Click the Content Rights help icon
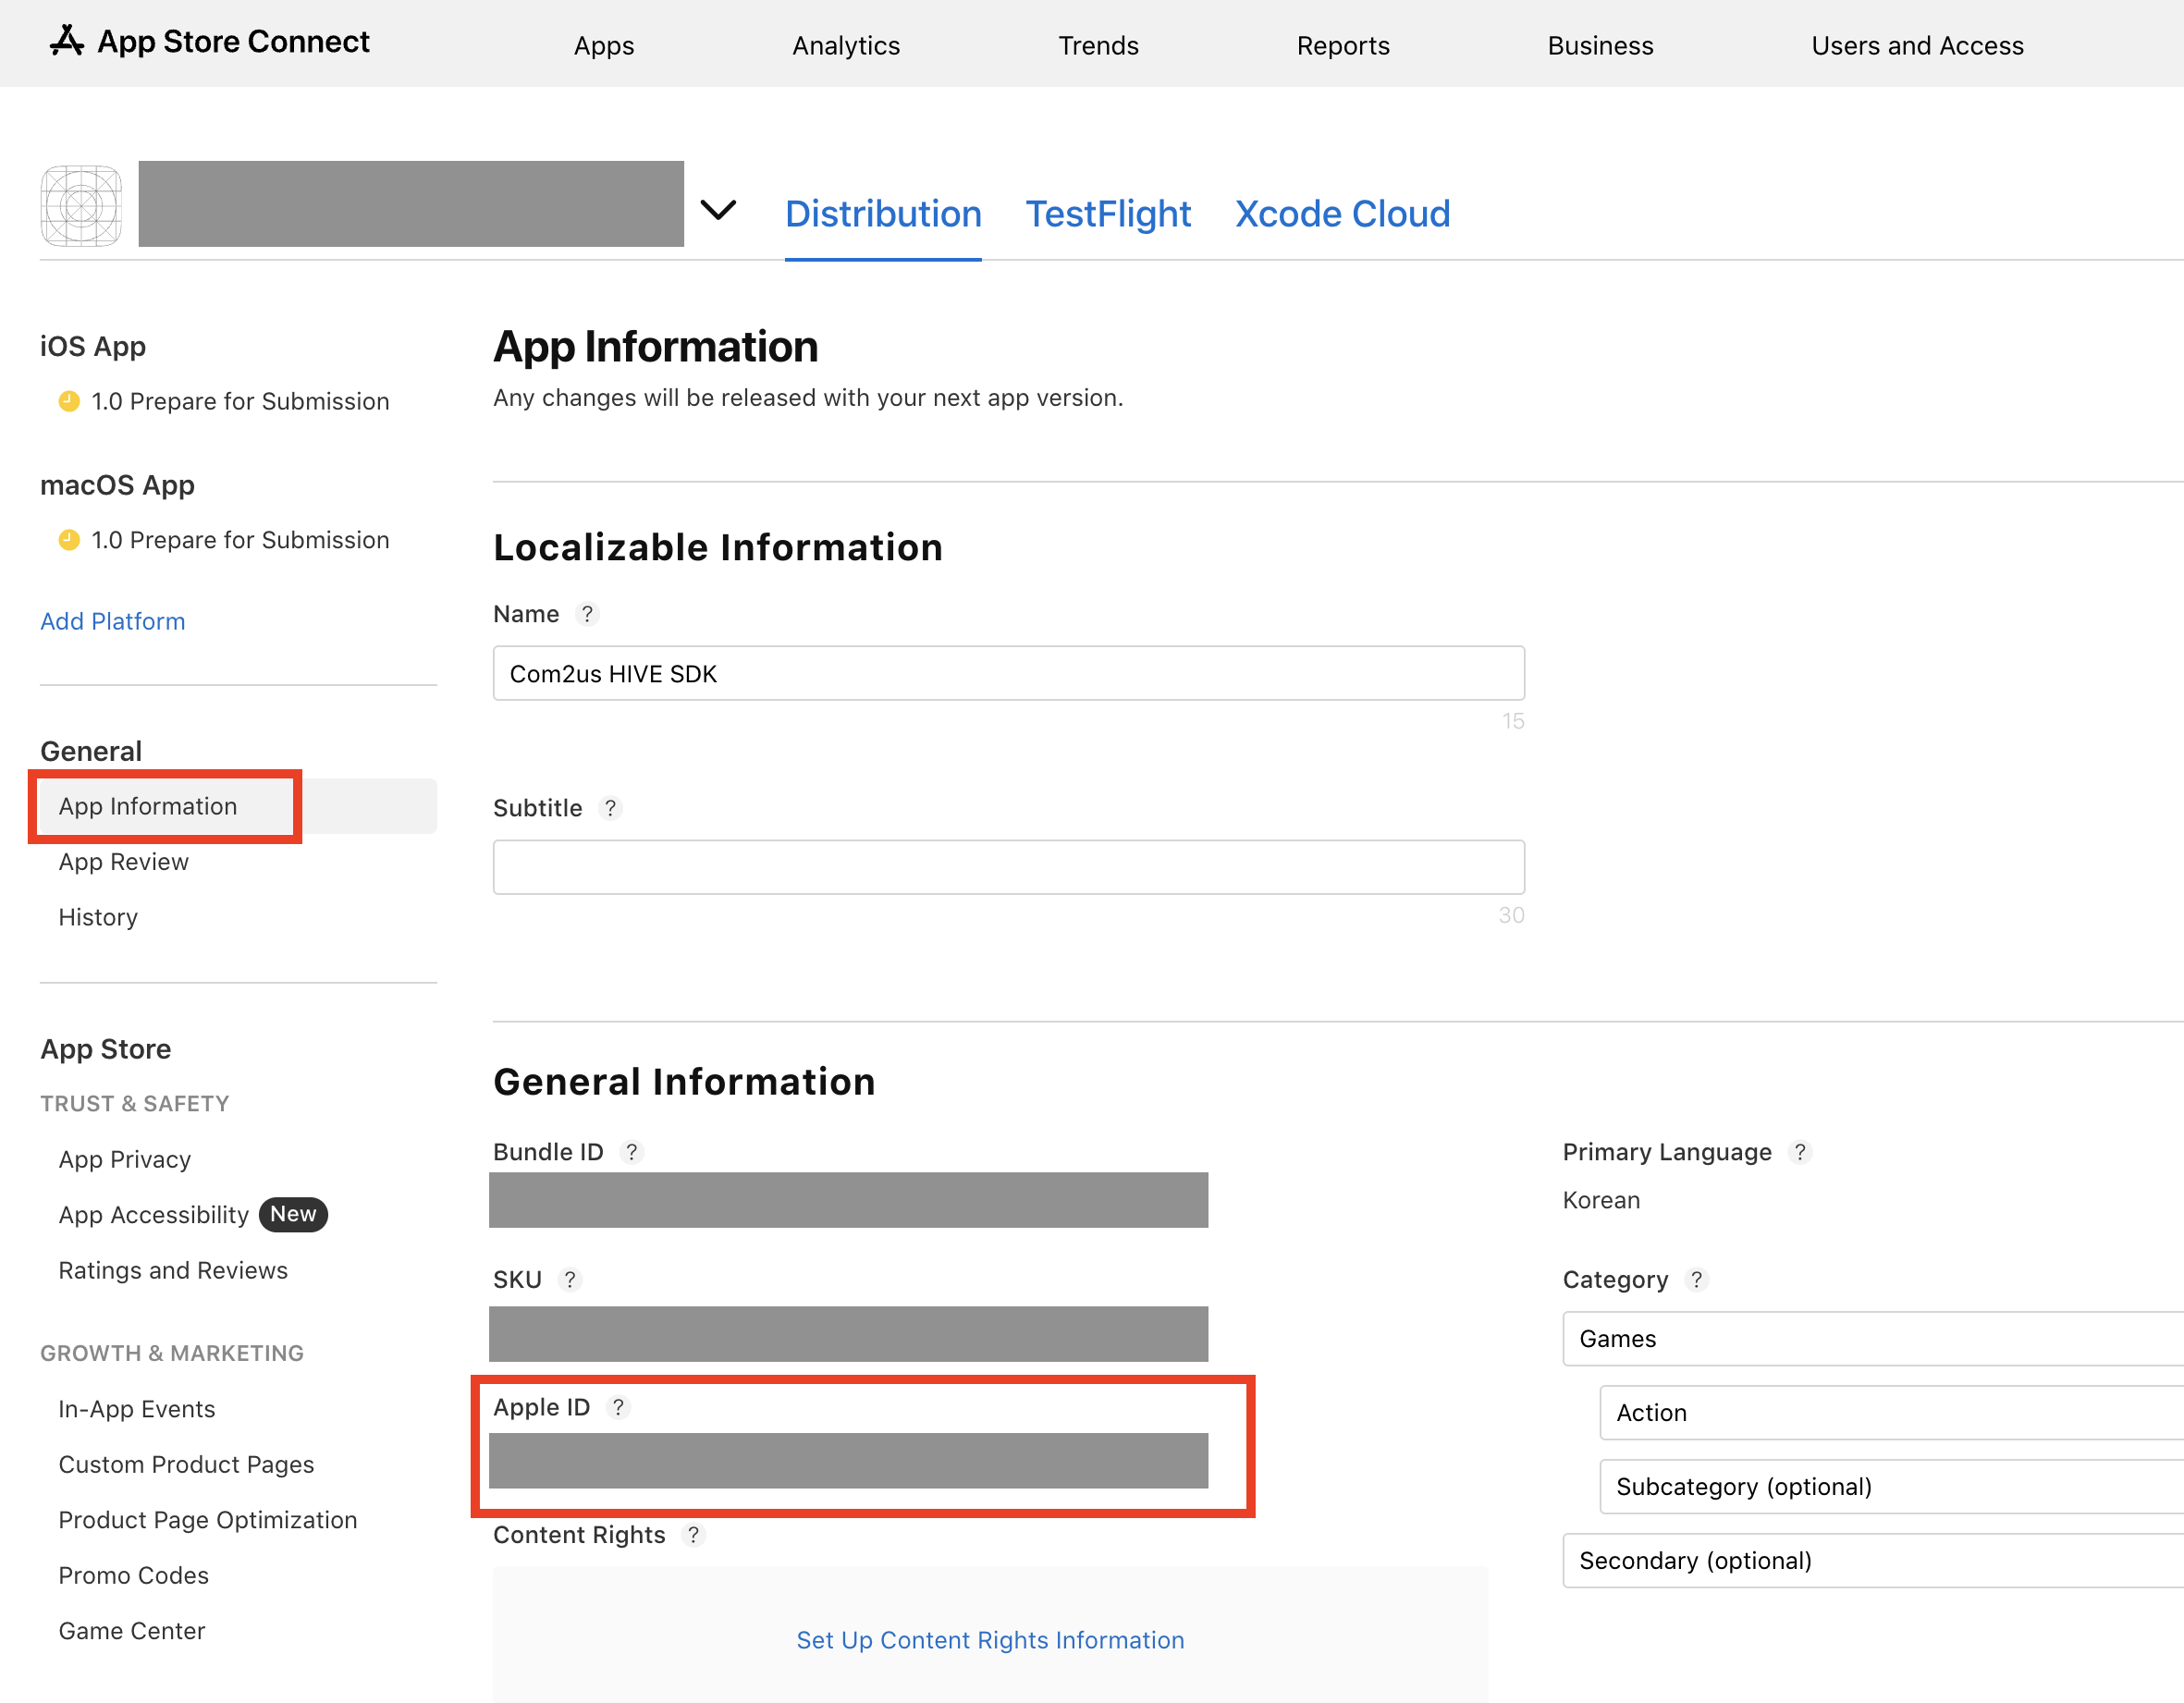This screenshot has height=1703, width=2184. pos(693,1535)
